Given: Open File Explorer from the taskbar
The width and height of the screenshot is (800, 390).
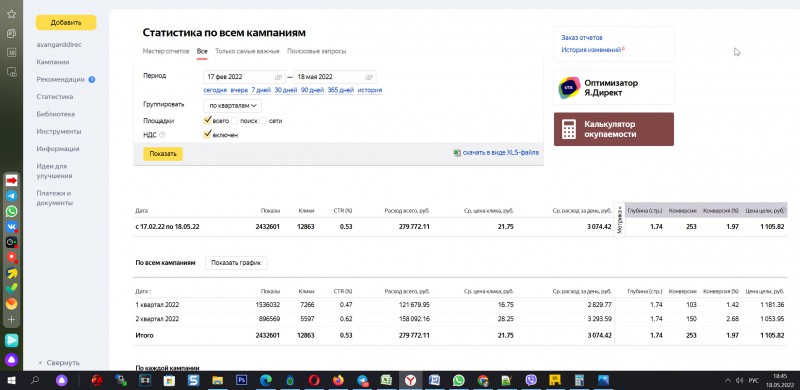Looking at the screenshot, I should [217, 380].
